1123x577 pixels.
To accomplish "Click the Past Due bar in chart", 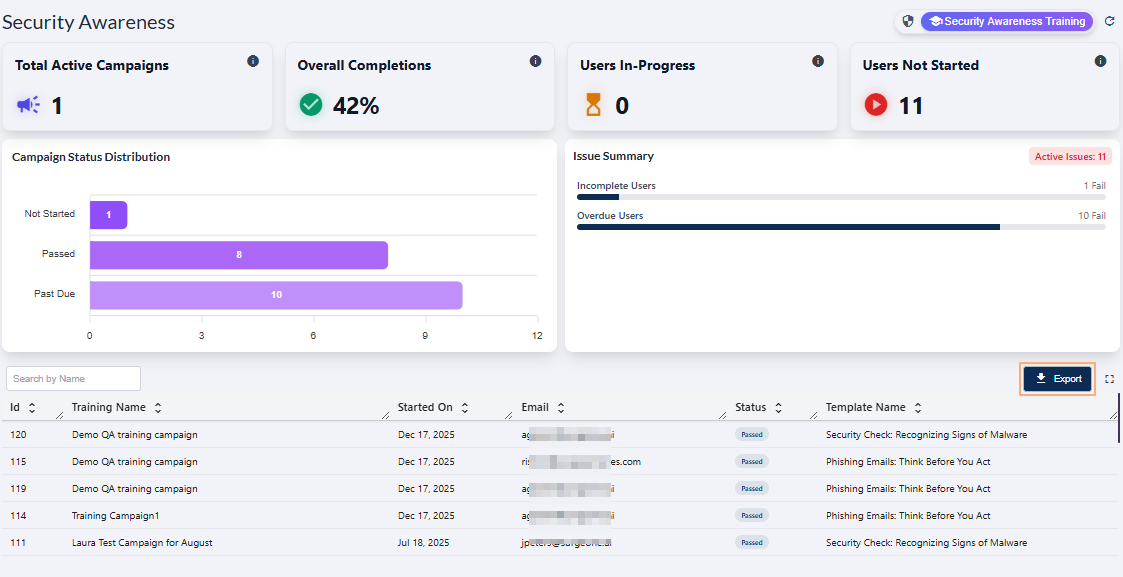I will pos(276,295).
